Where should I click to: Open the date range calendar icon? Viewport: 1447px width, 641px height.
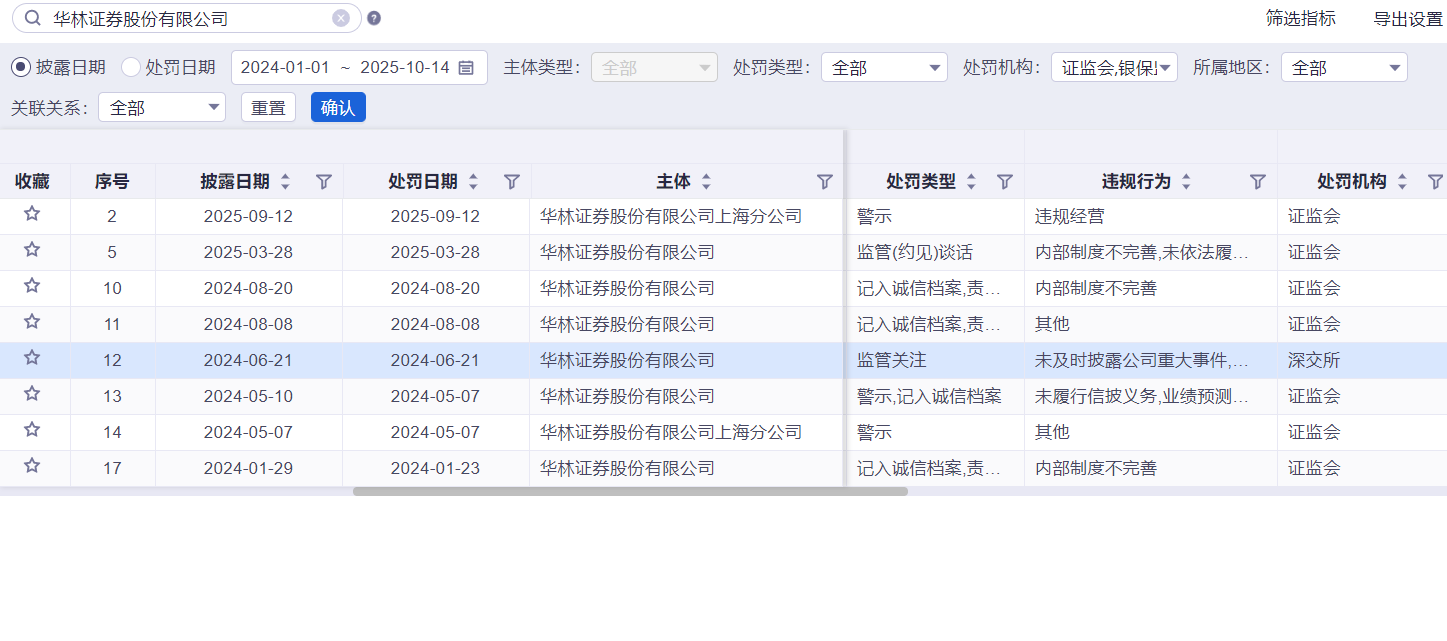(x=466, y=68)
